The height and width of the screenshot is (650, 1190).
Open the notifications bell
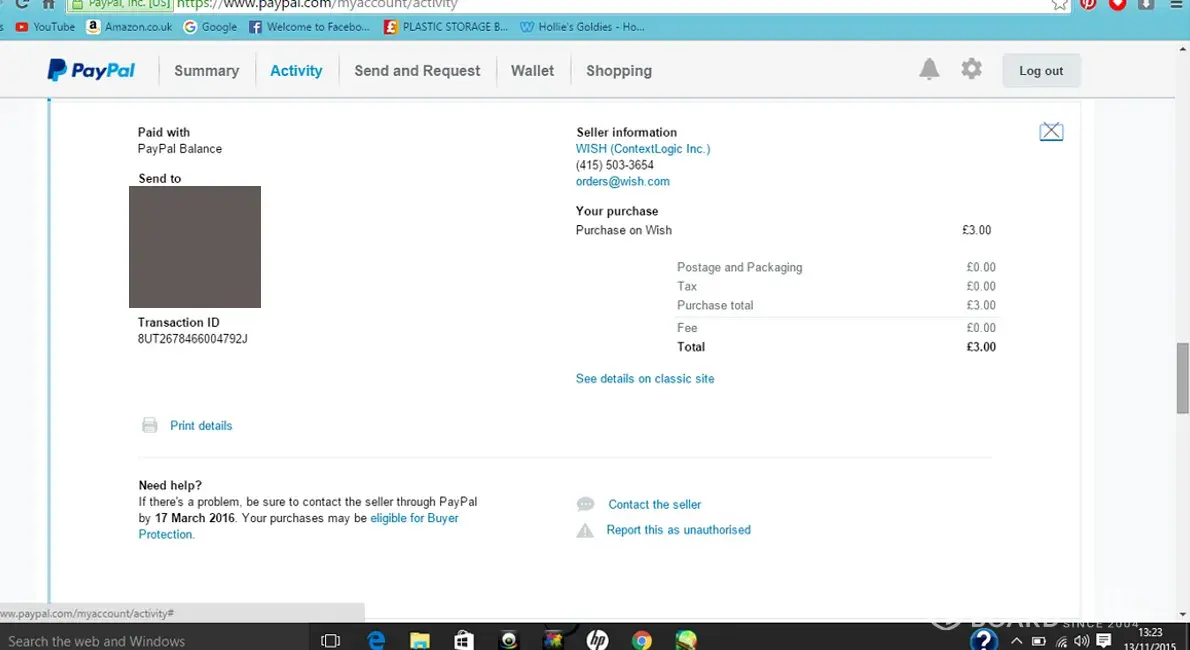[929, 69]
